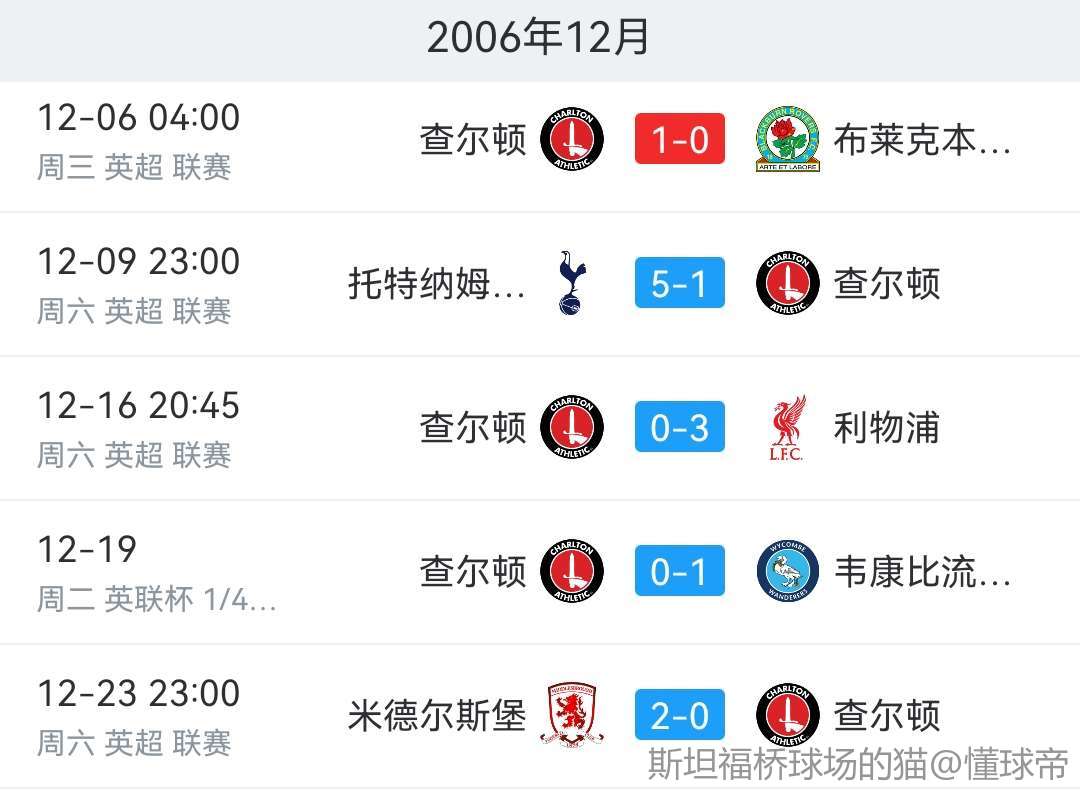Open the 2-0 Middlesbrough score

pyautogui.click(x=679, y=716)
